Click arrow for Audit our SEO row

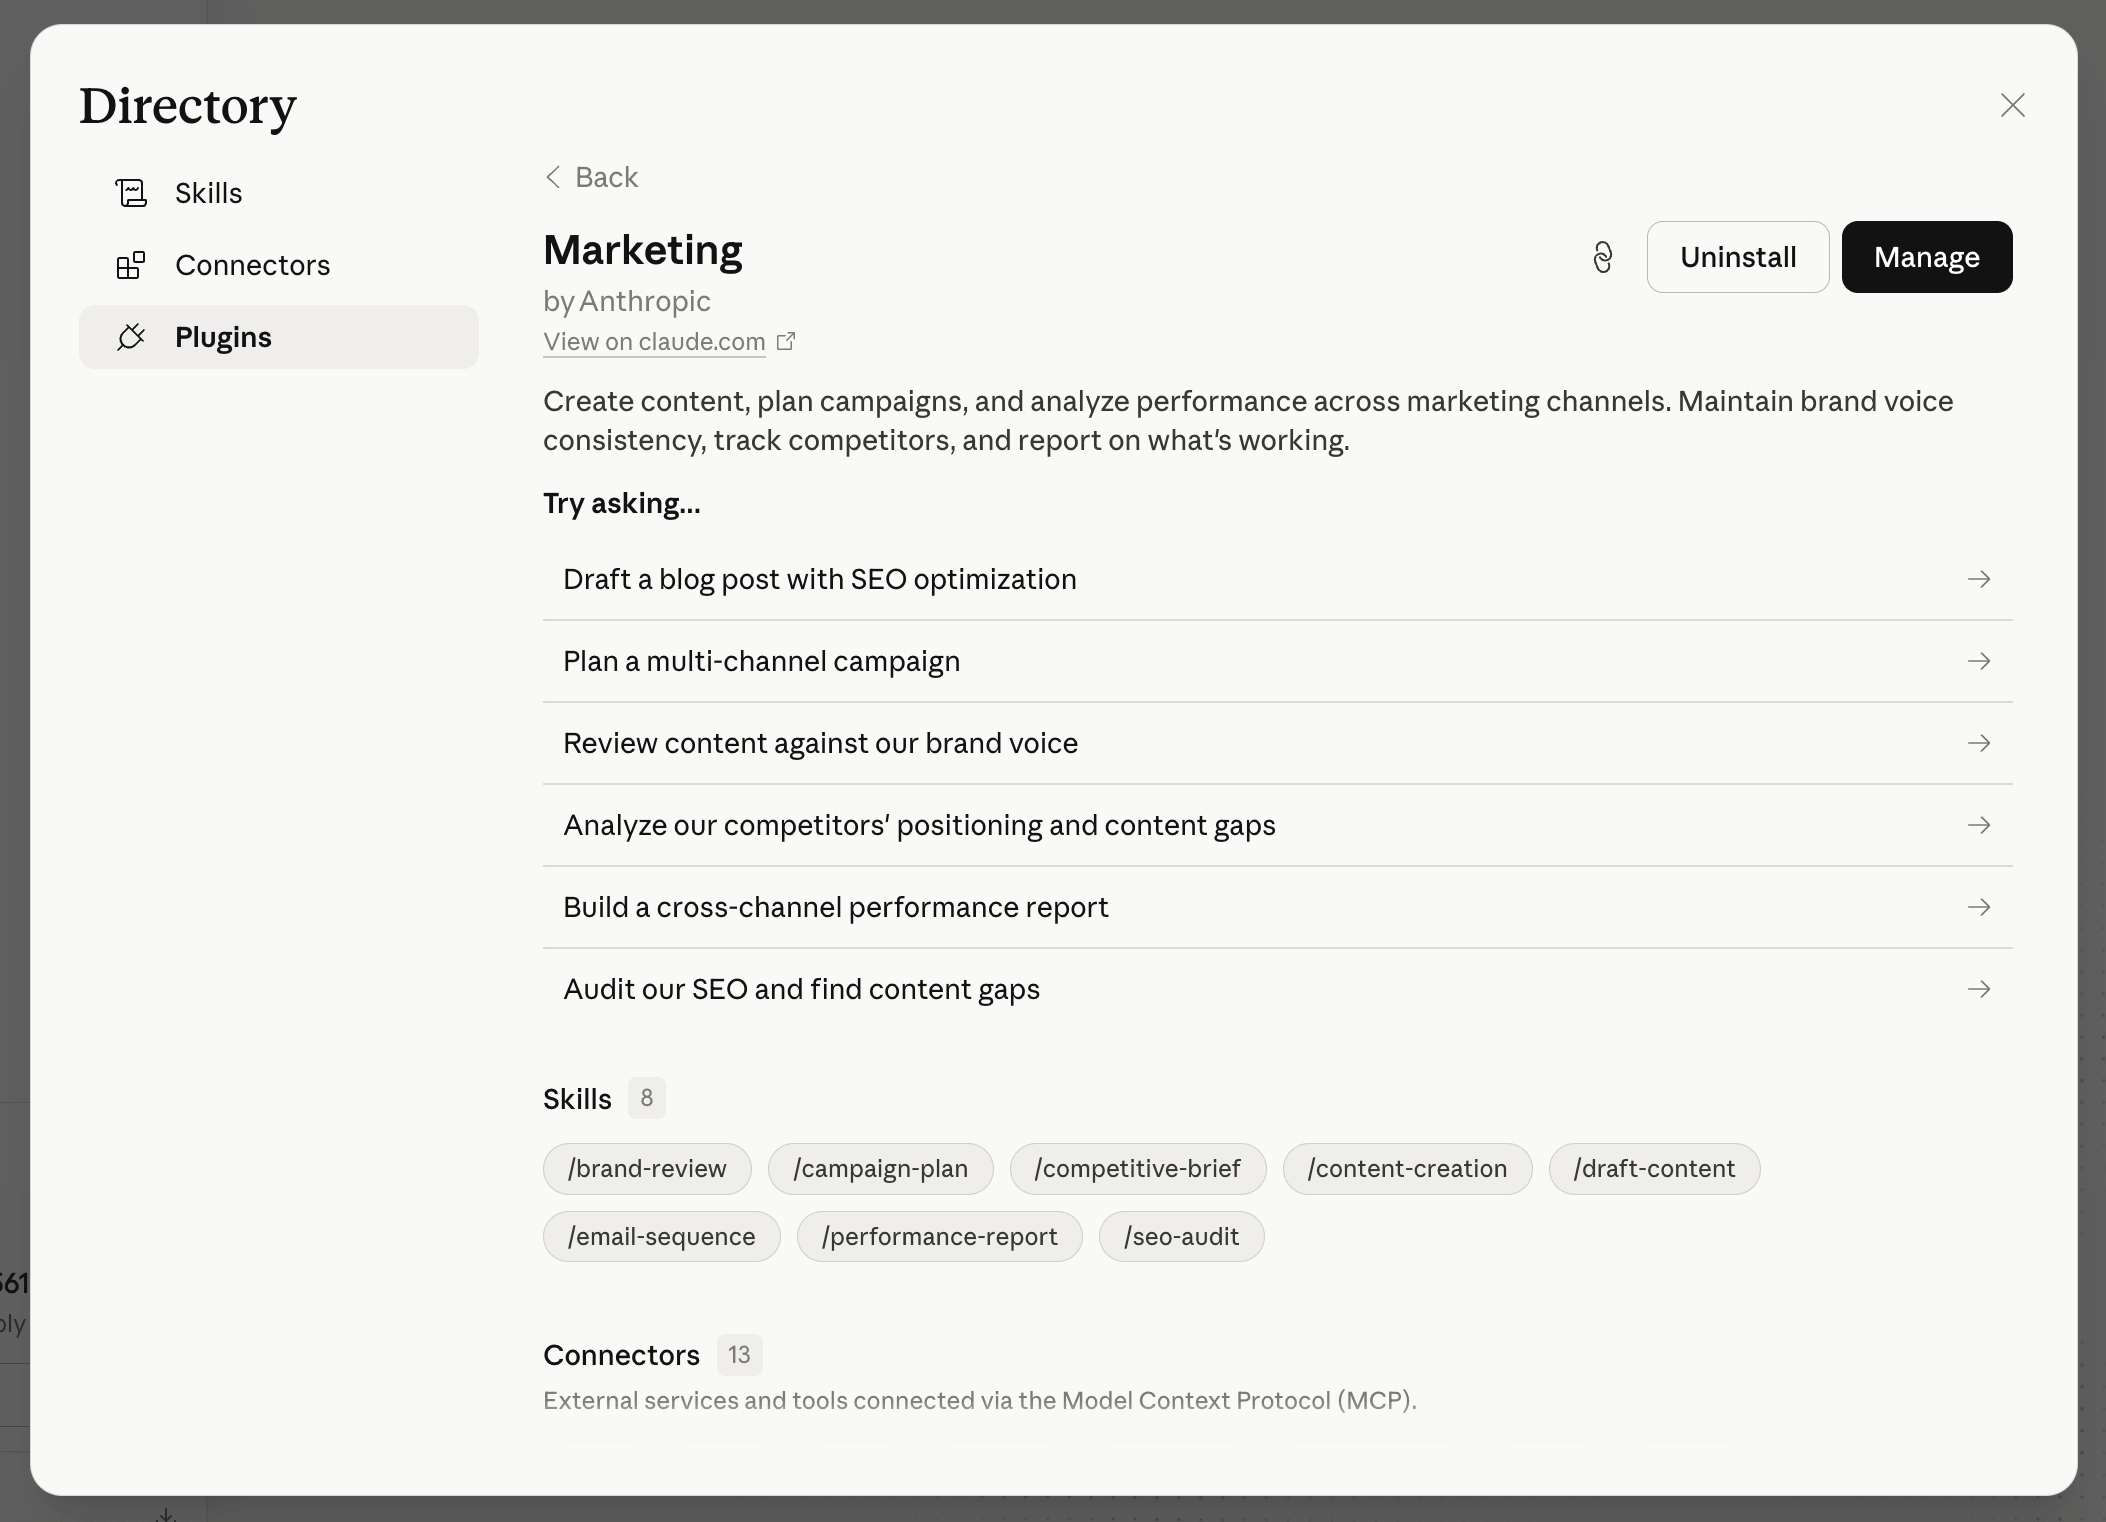(x=1979, y=989)
